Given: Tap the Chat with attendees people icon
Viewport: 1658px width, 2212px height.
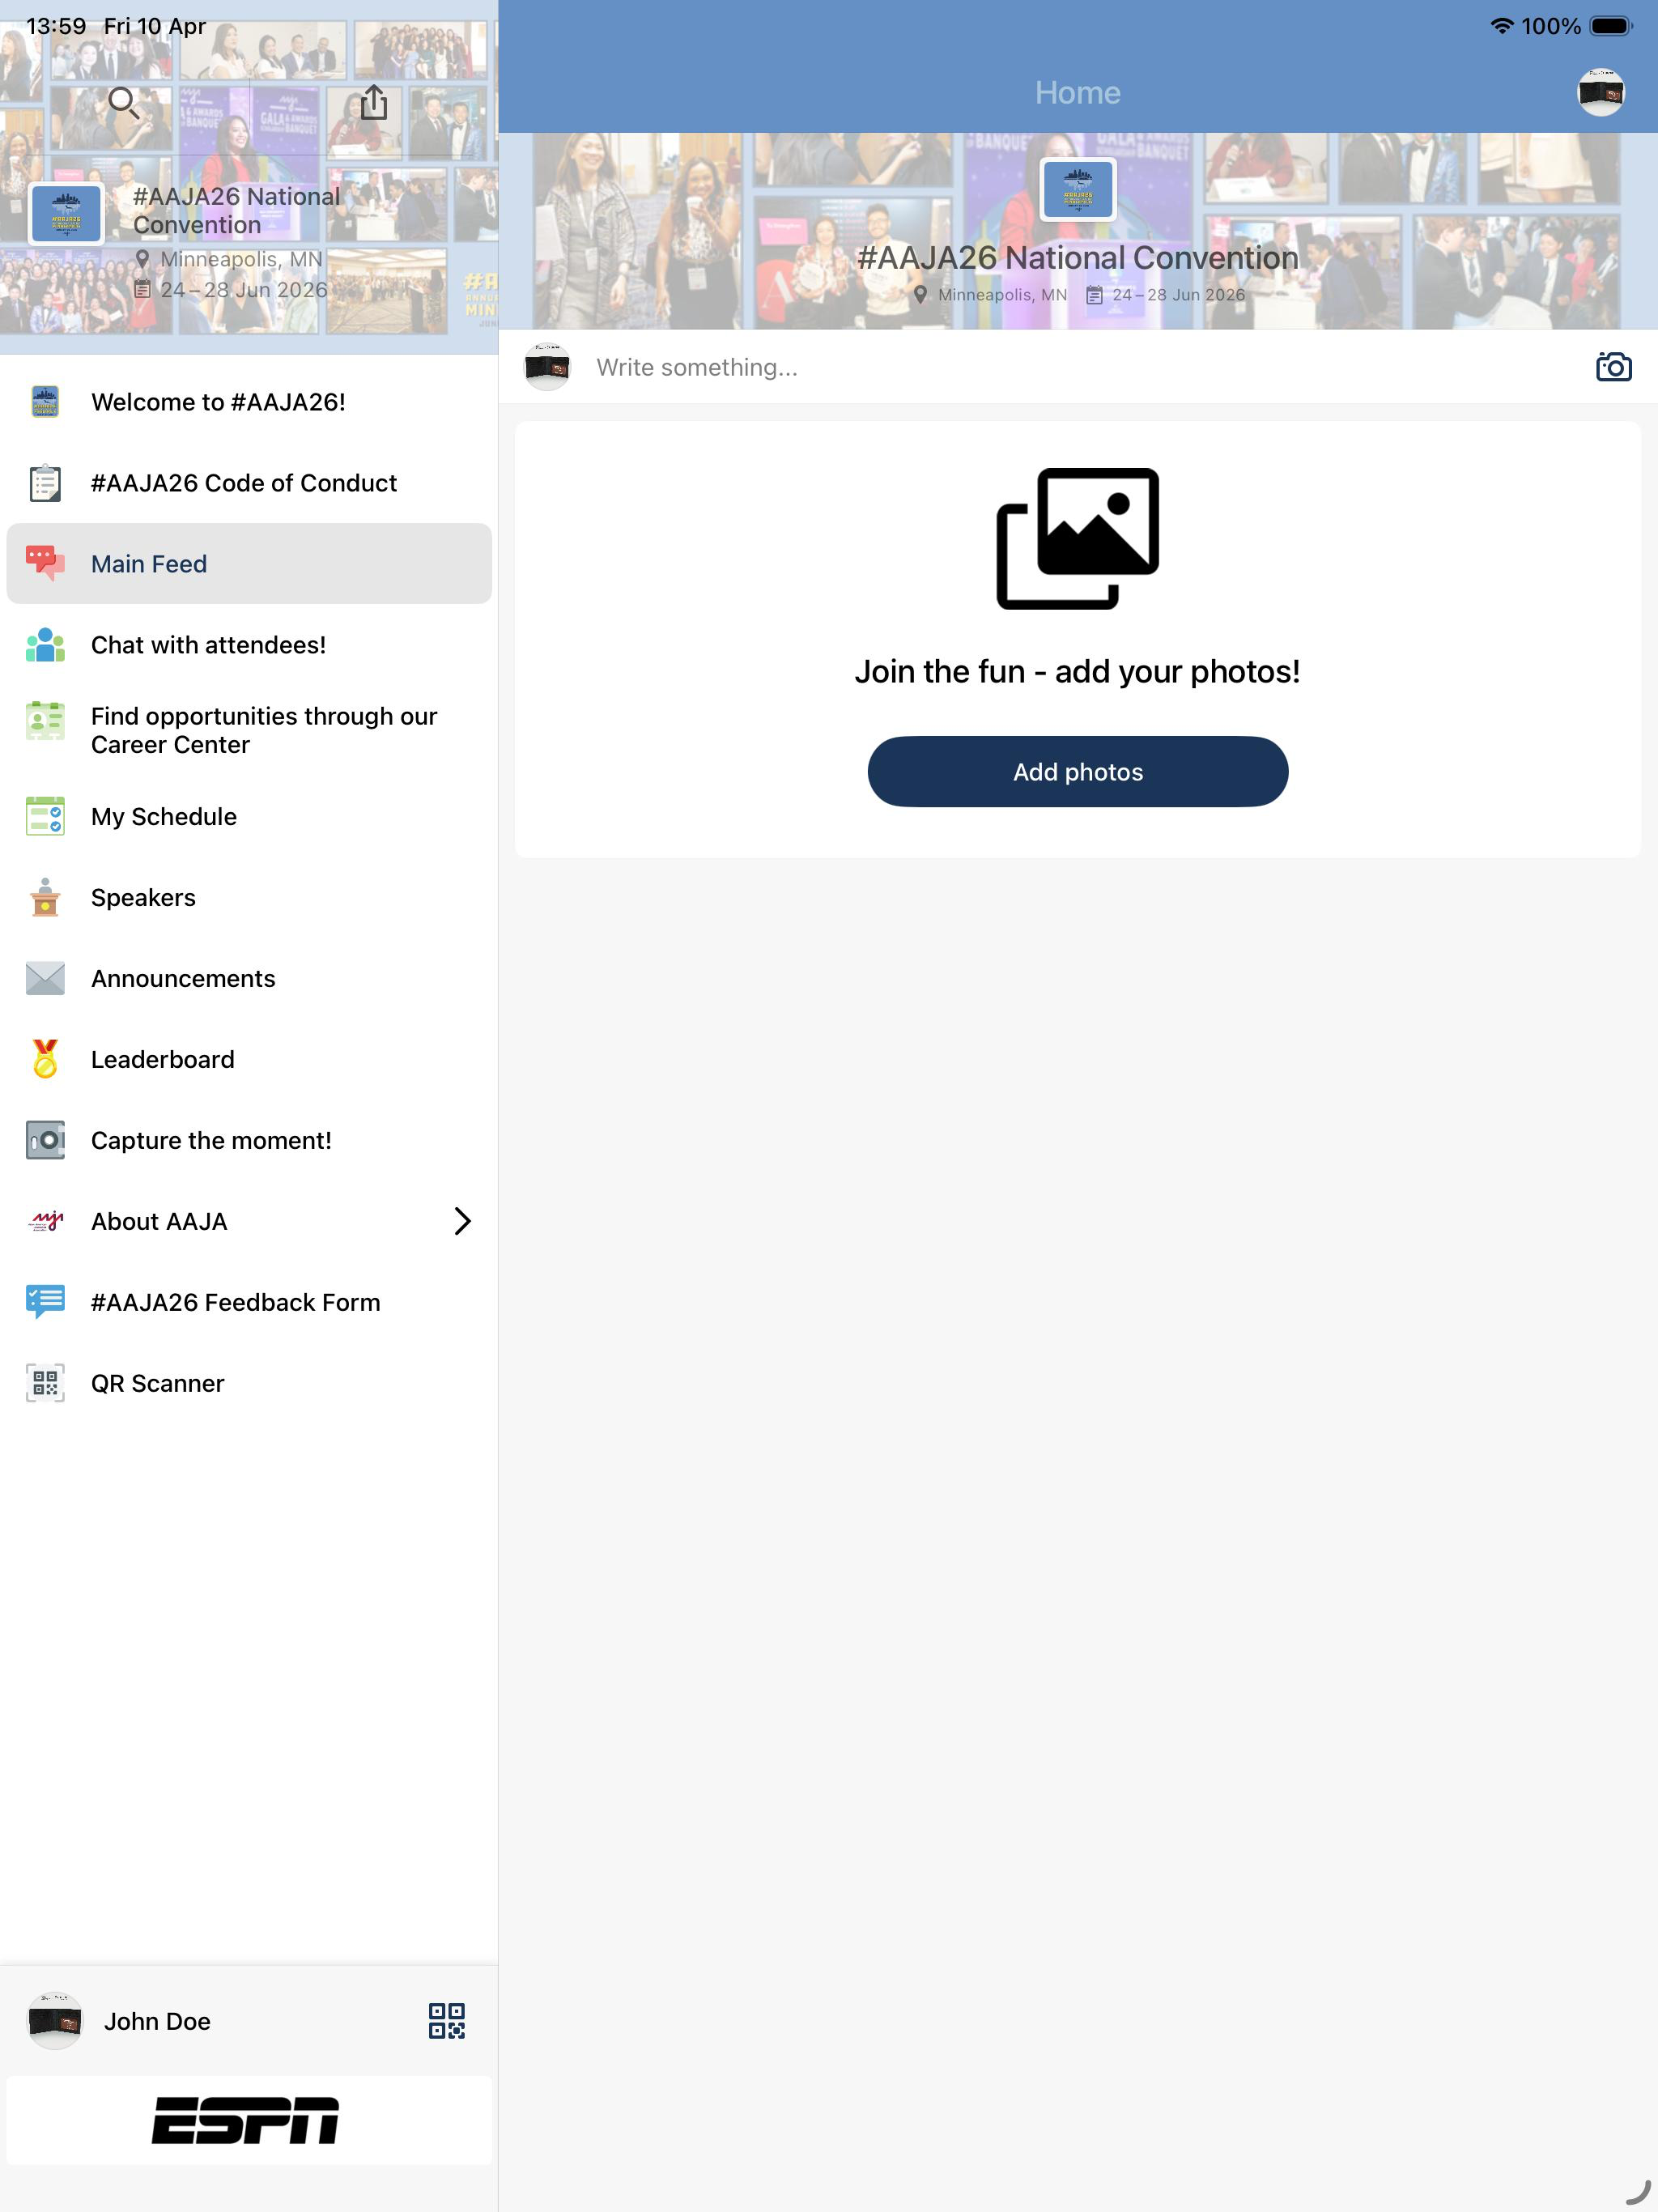Looking at the screenshot, I should click(45, 645).
